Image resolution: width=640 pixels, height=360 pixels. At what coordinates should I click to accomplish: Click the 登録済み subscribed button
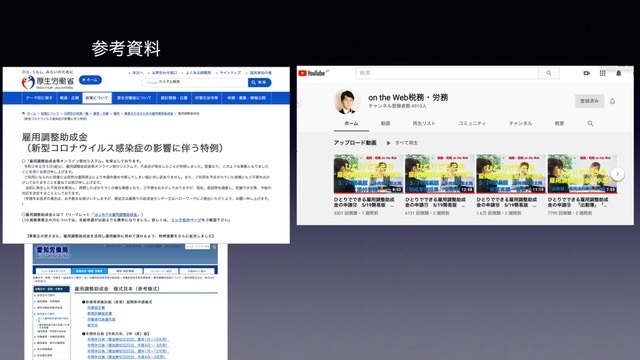589,101
